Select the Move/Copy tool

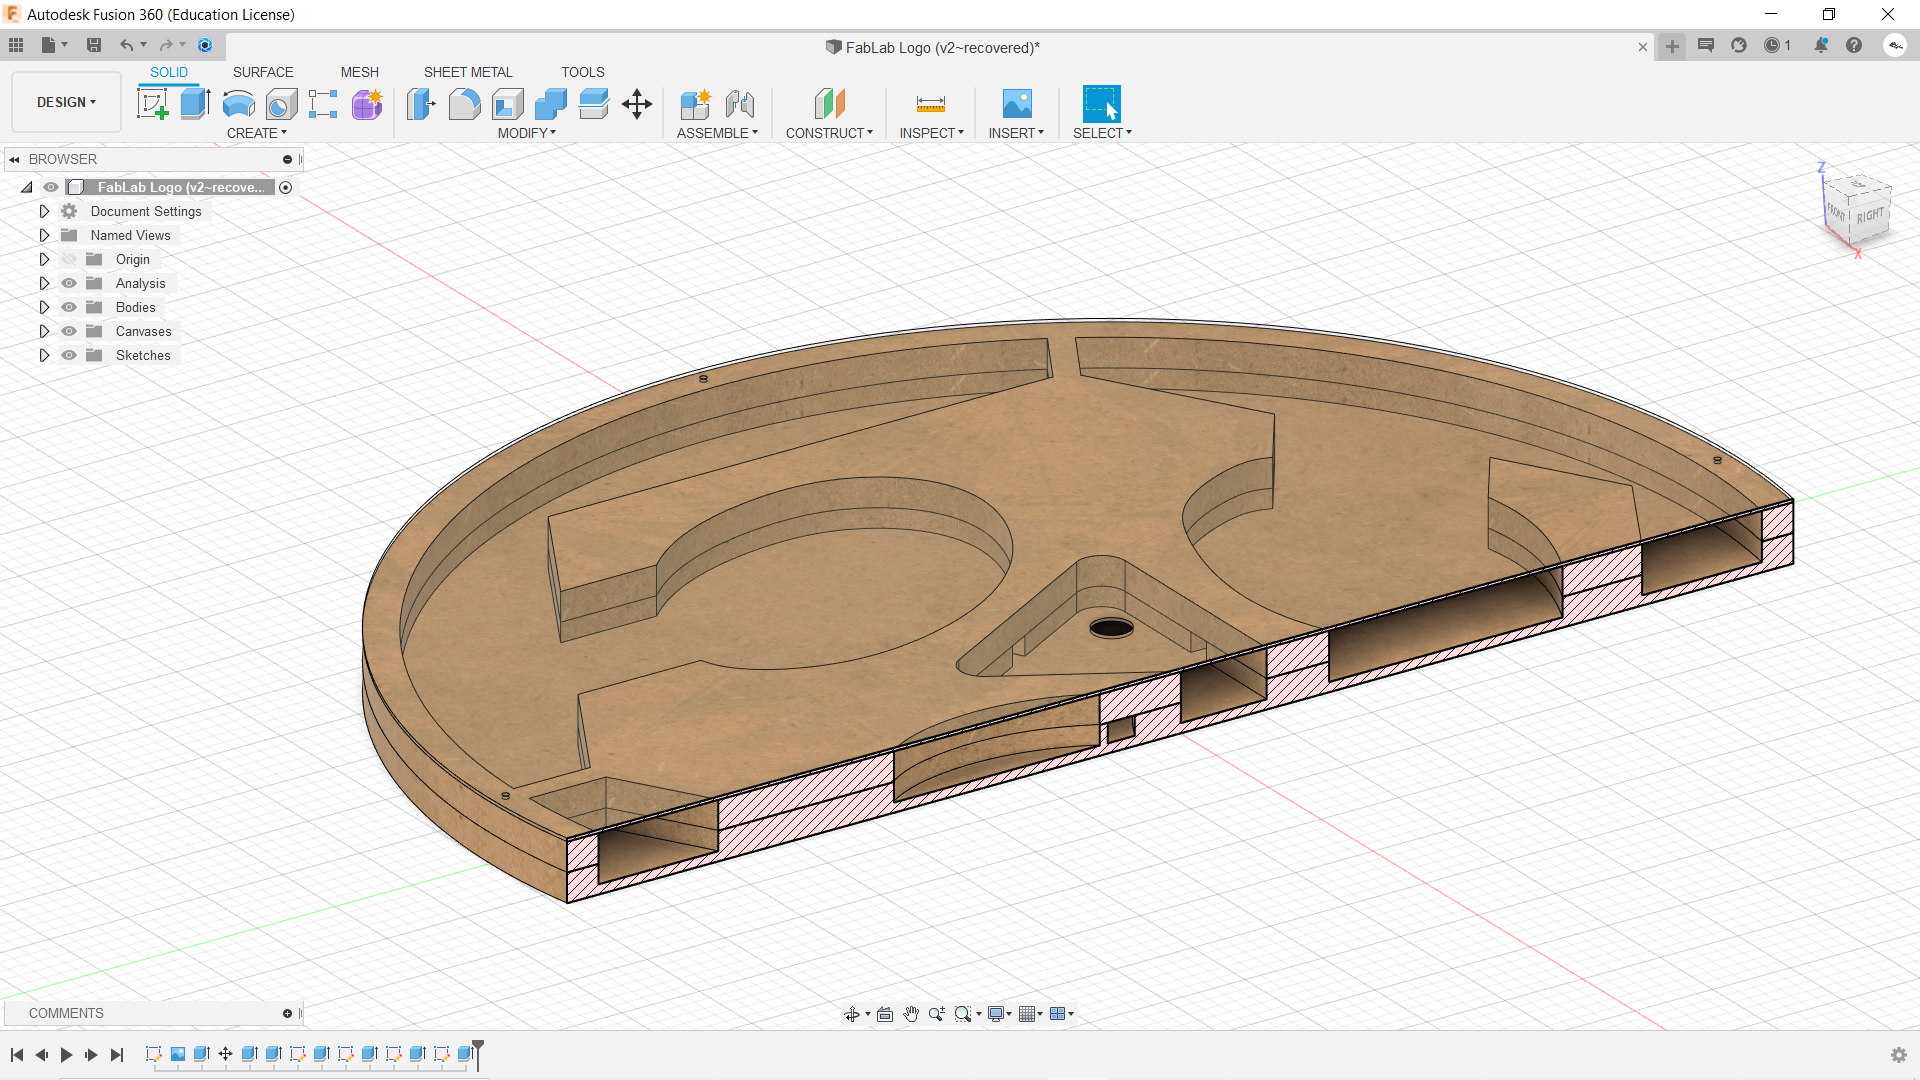(636, 105)
